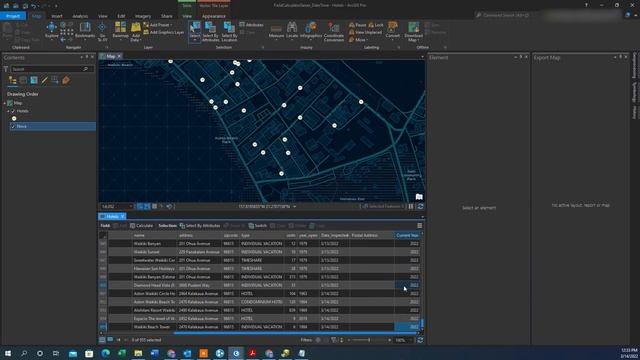
Task: Click Add Graphics Layer
Action: click(x=164, y=32)
